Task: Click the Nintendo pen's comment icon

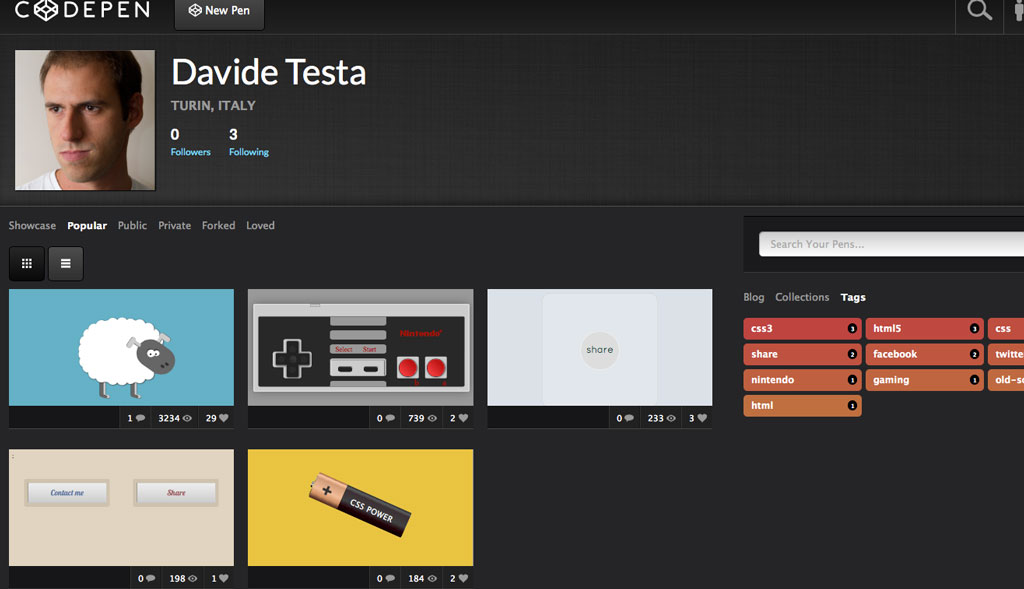Action: coord(390,418)
